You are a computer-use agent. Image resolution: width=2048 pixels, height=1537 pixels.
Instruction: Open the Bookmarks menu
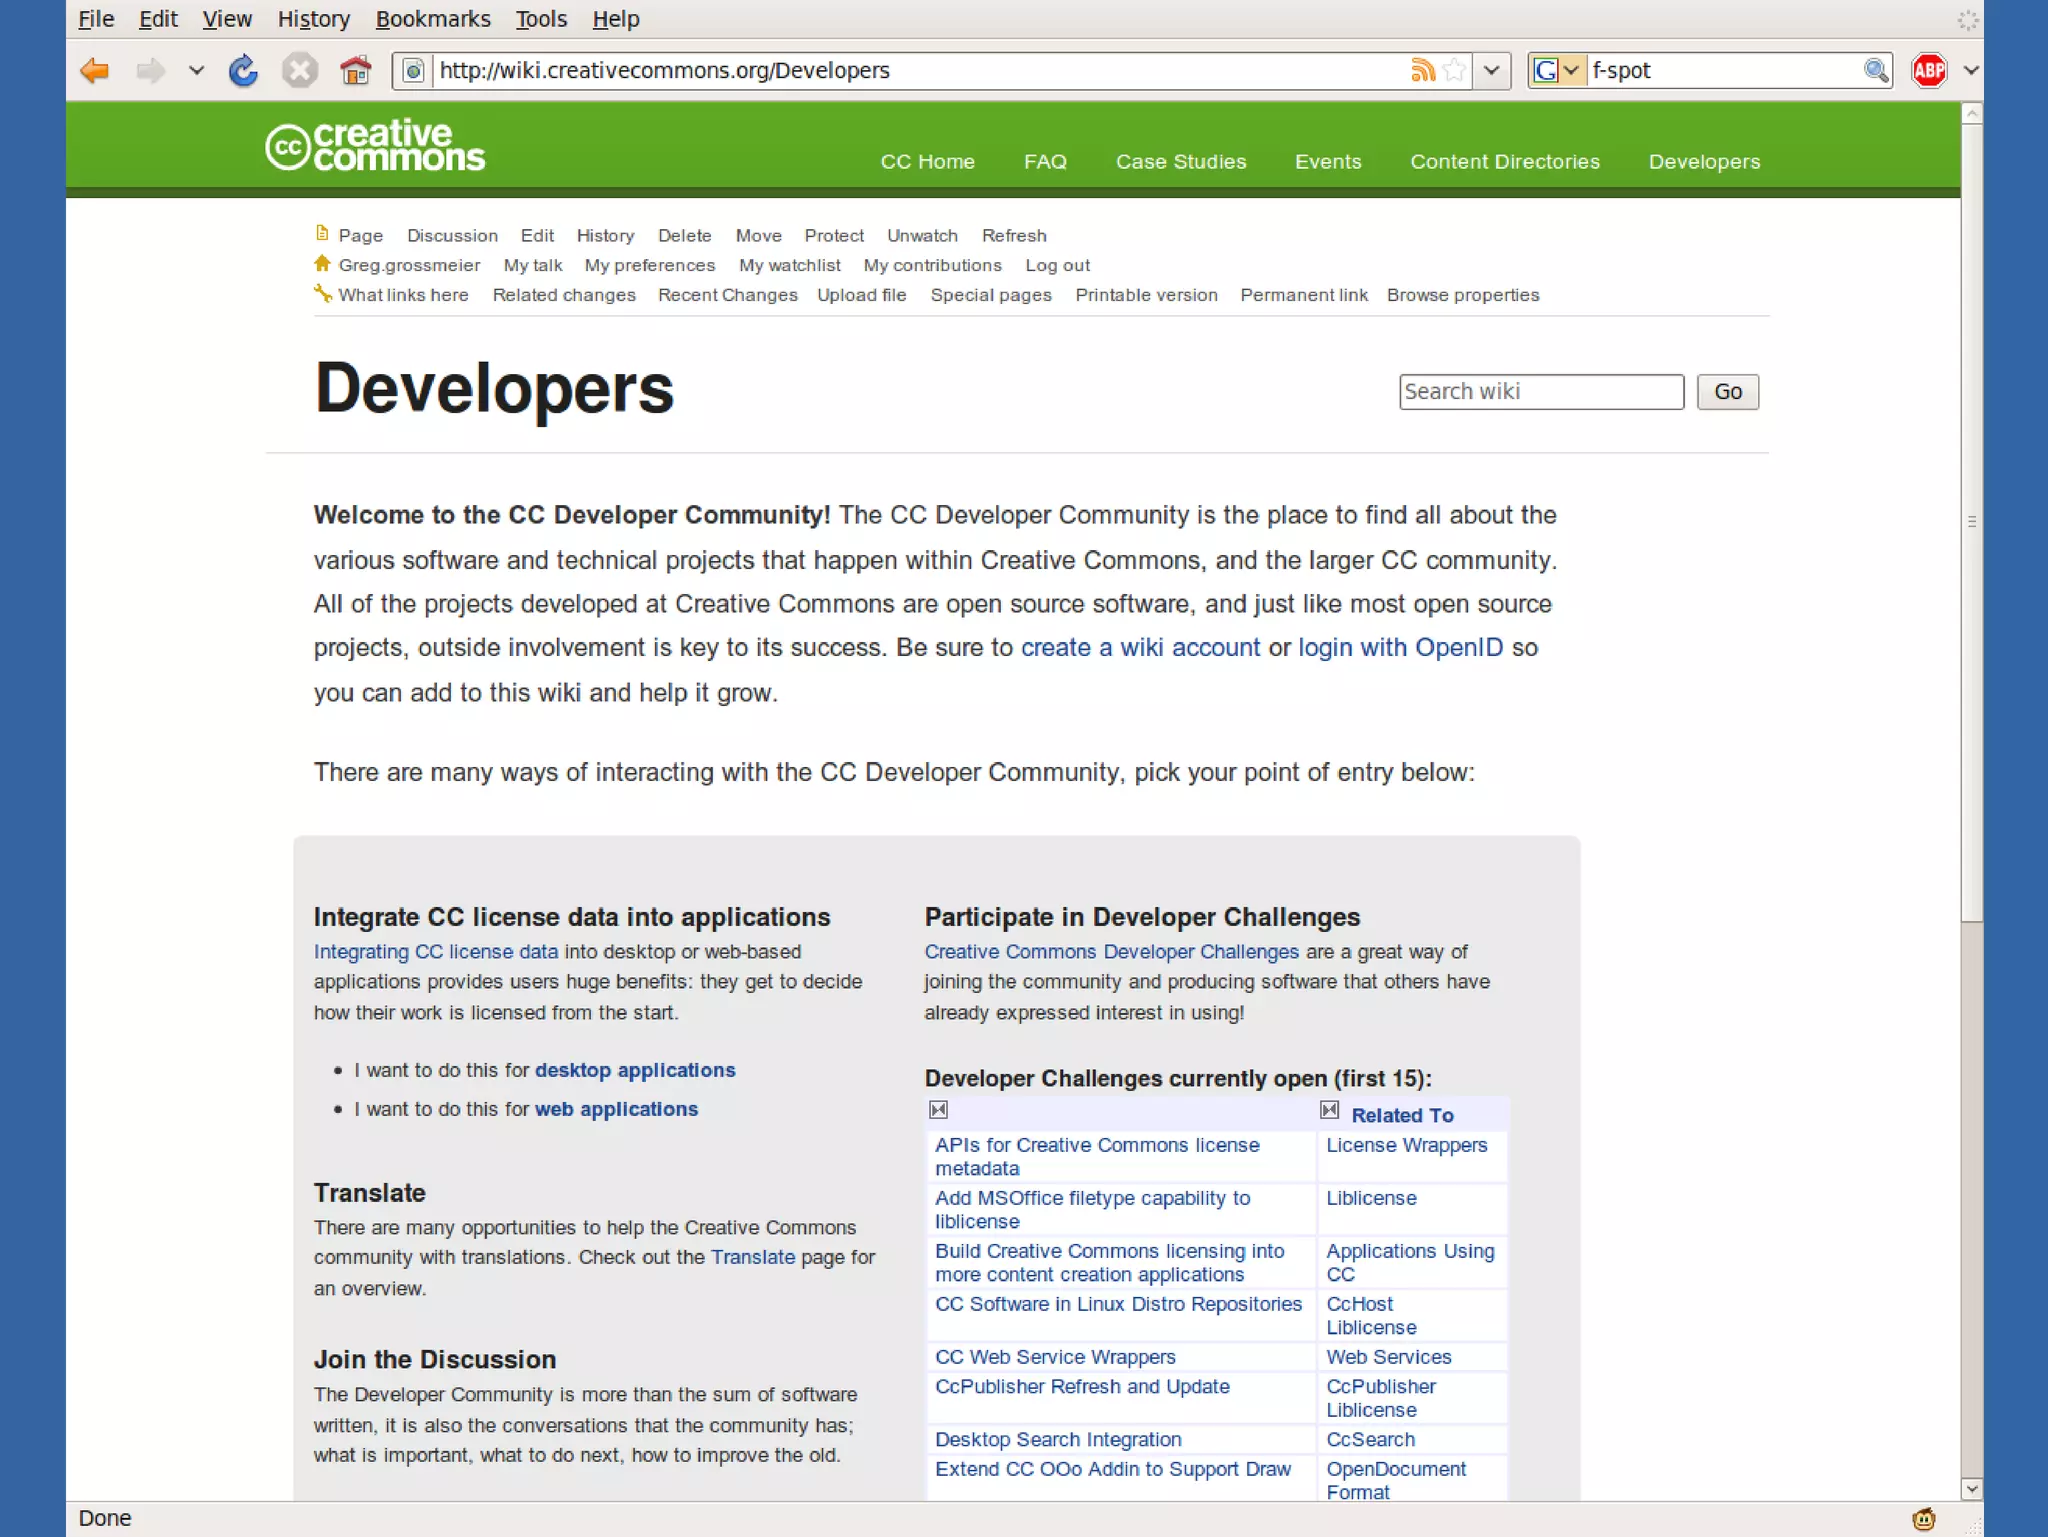[432, 19]
